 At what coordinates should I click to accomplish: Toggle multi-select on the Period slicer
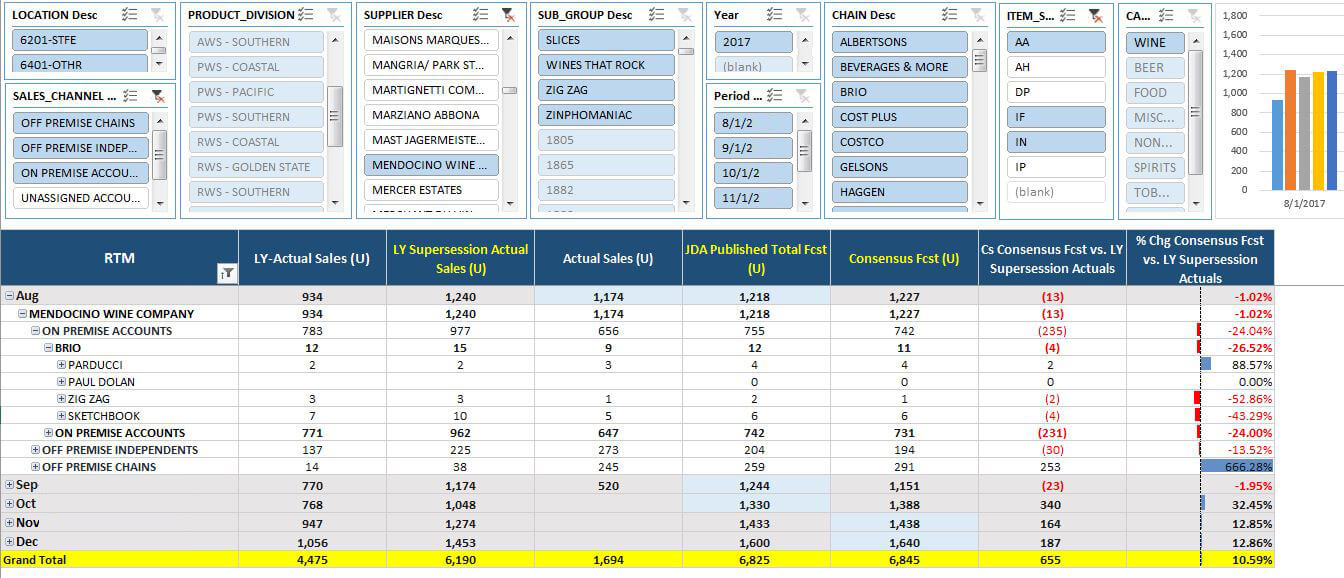coord(775,96)
